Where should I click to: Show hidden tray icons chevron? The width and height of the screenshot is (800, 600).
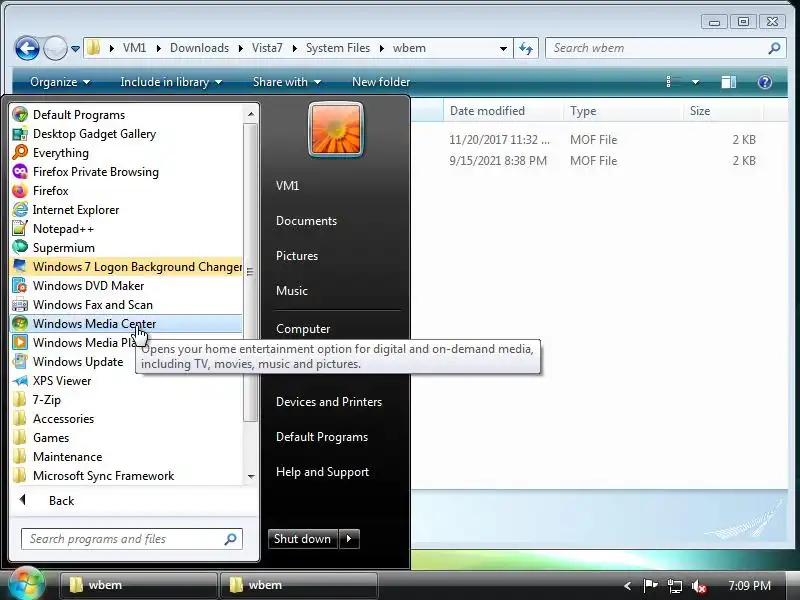[x=627, y=586]
